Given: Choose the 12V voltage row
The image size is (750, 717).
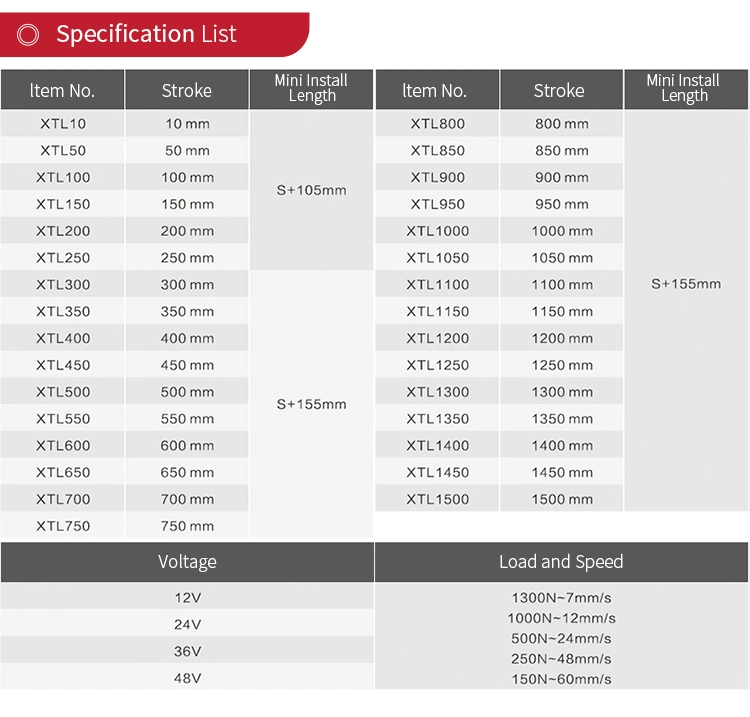Looking at the screenshot, I should (187, 598).
